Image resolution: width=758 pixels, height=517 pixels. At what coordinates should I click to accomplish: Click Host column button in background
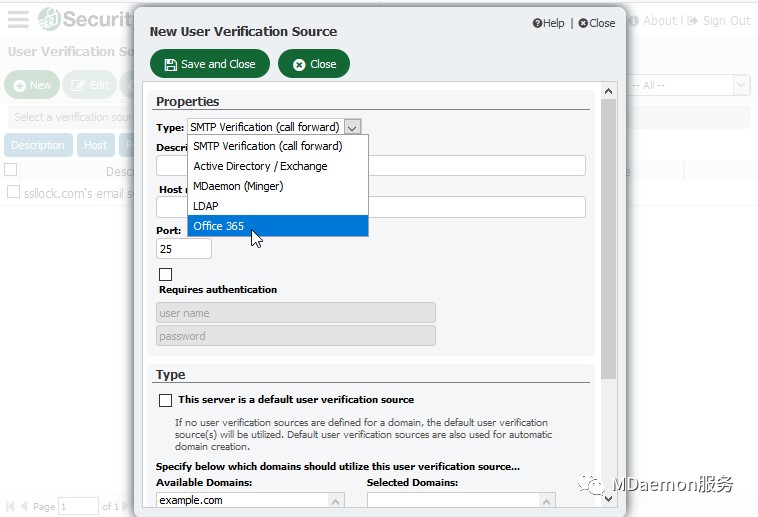point(96,145)
